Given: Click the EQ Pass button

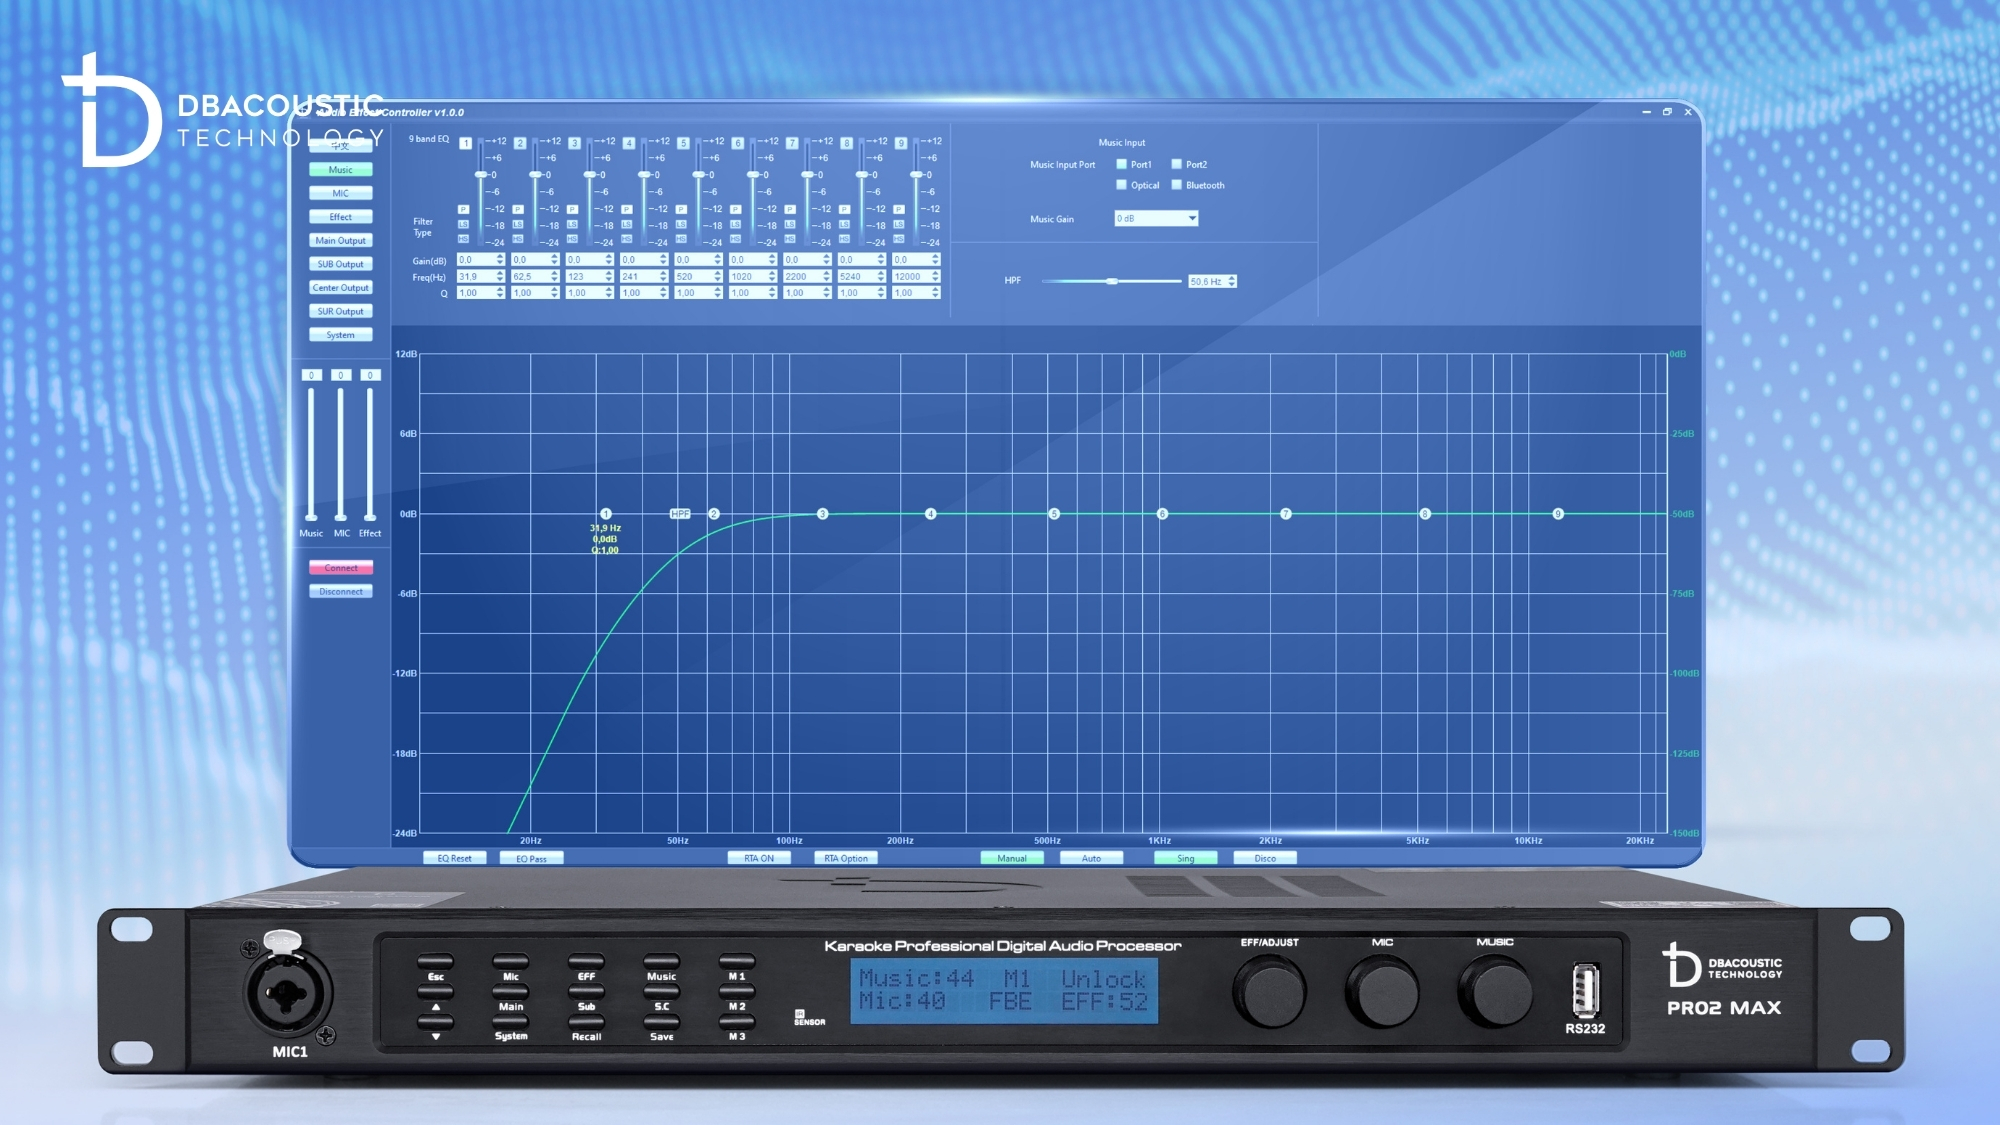Looking at the screenshot, I should point(532,858).
